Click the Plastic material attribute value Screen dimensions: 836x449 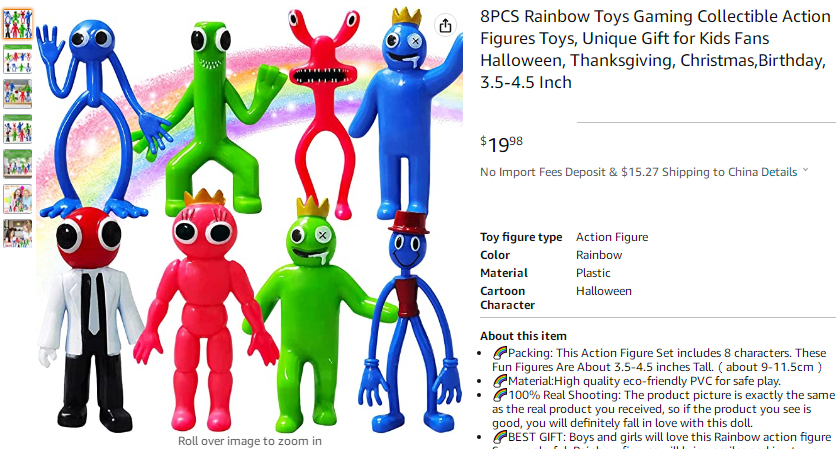point(593,273)
